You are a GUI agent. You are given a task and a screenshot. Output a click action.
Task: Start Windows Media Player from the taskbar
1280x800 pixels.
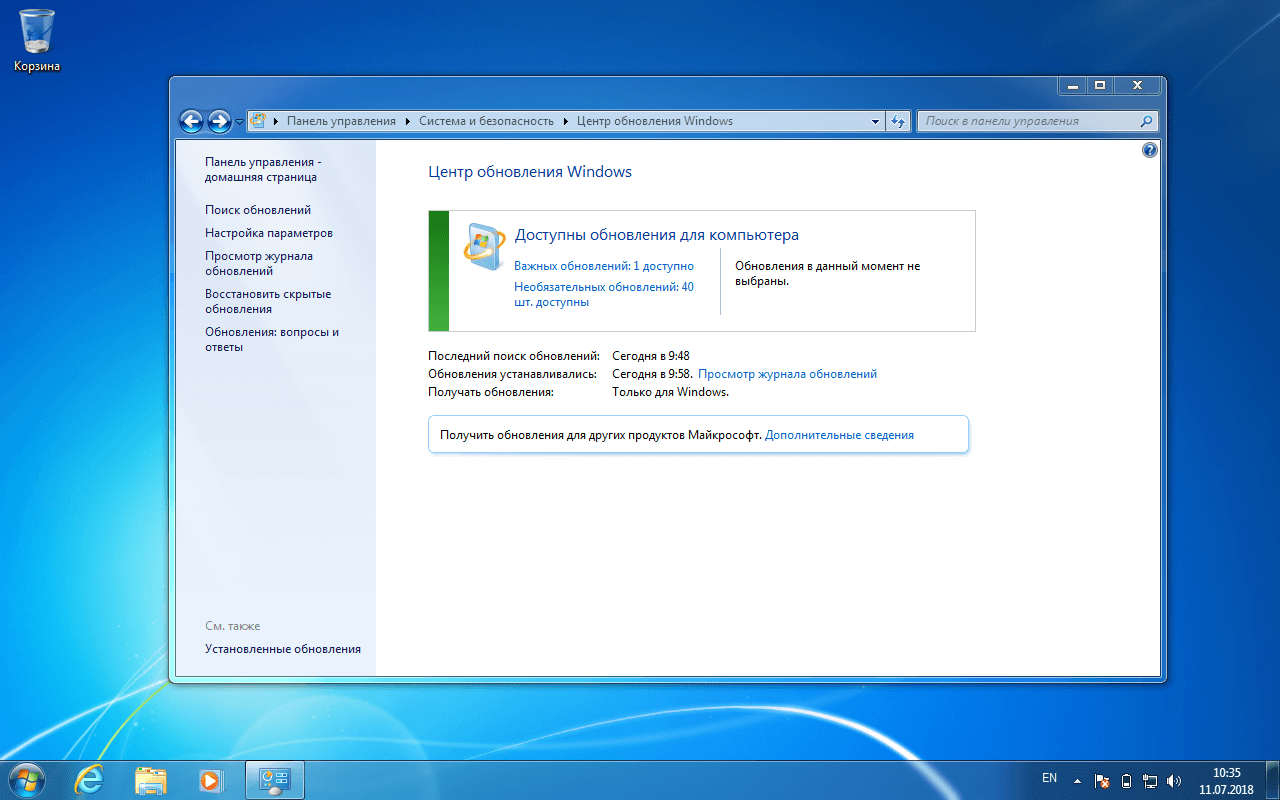212,779
